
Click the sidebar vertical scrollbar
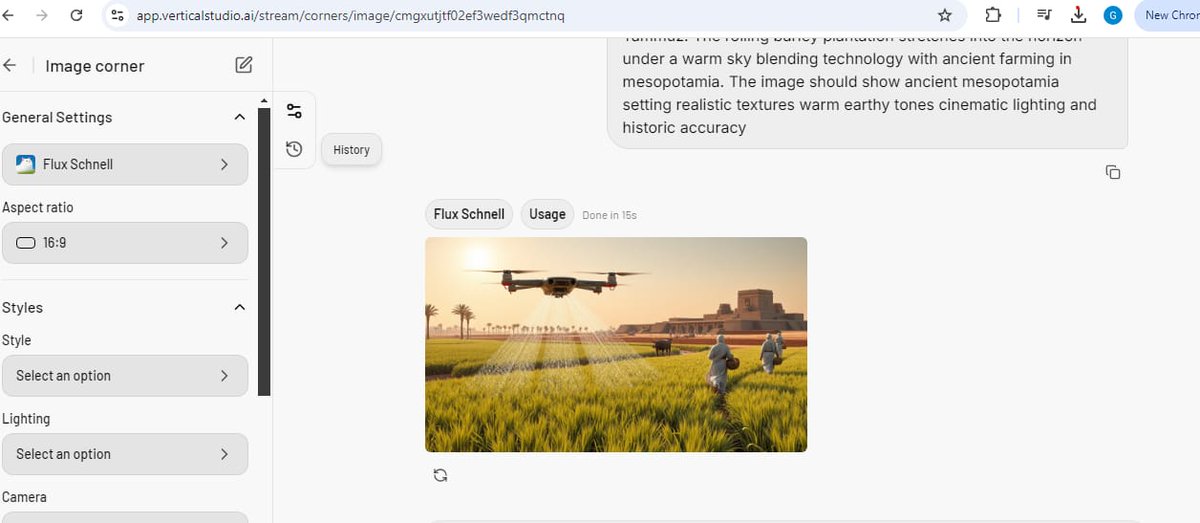point(264,250)
